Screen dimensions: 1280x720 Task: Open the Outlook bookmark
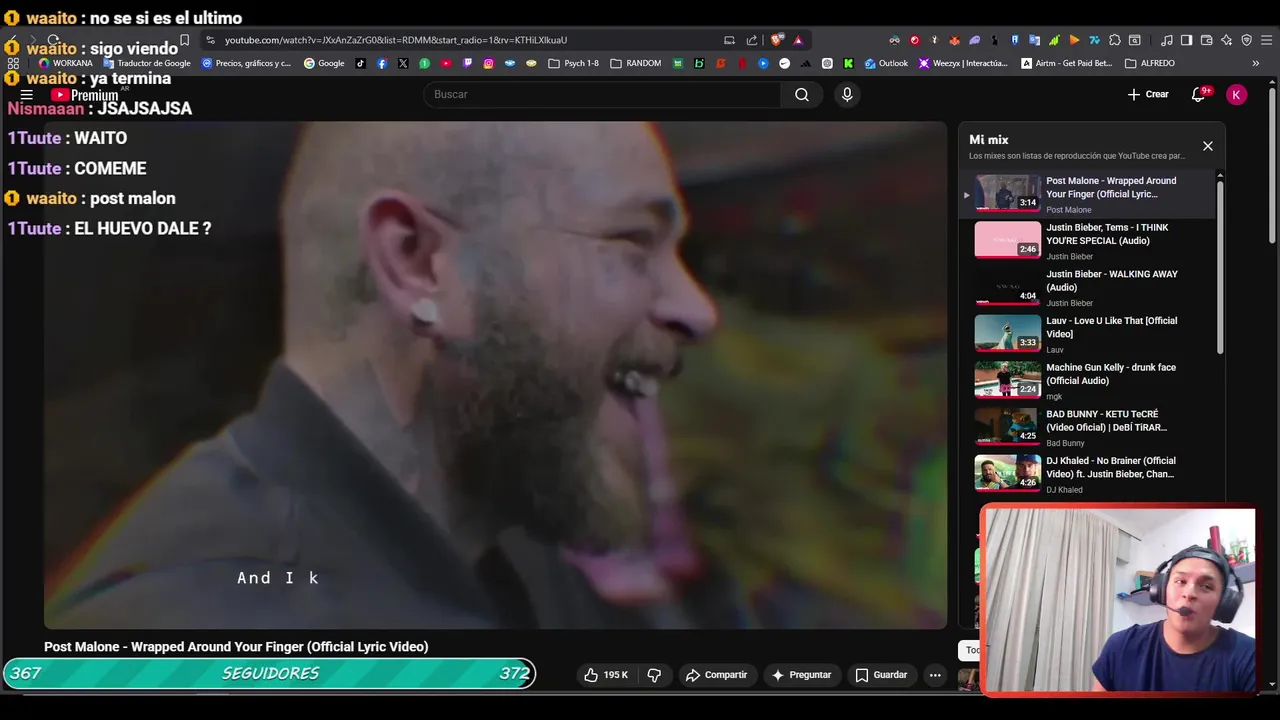pyautogui.click(x=886, y=63)
